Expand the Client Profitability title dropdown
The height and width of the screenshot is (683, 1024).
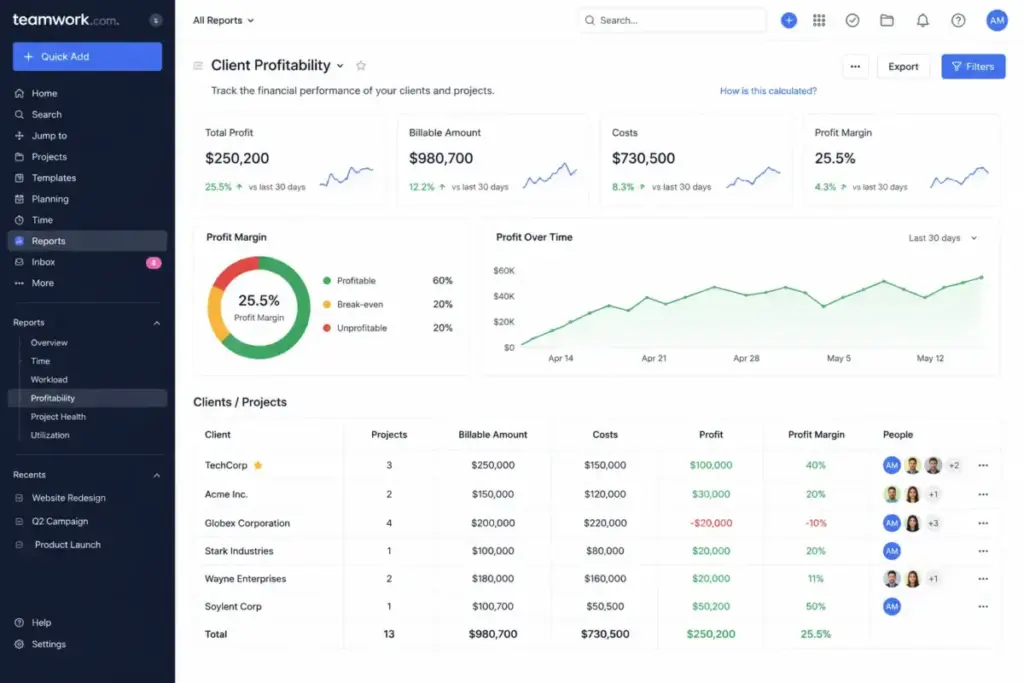pyautogui.click(x=340, y=66)
